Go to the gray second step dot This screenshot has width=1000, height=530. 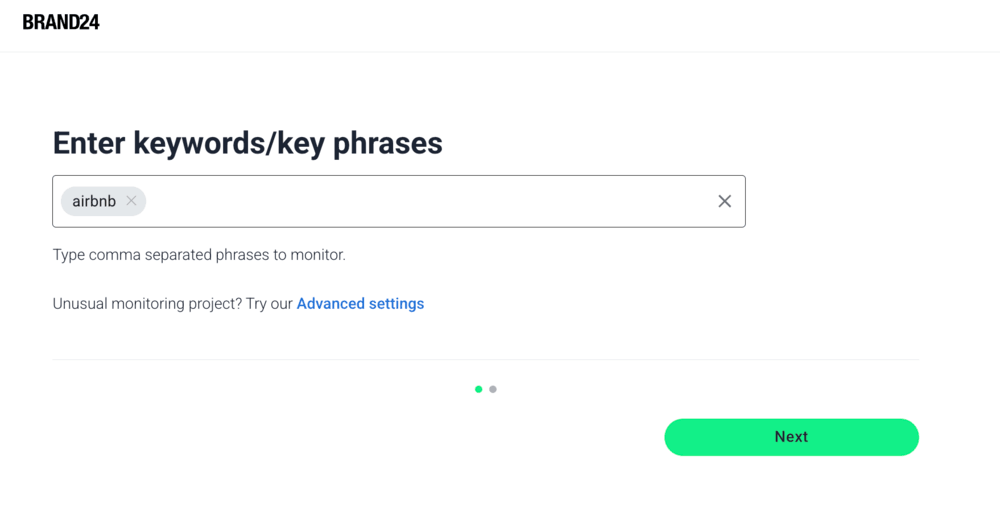point(493,389)
